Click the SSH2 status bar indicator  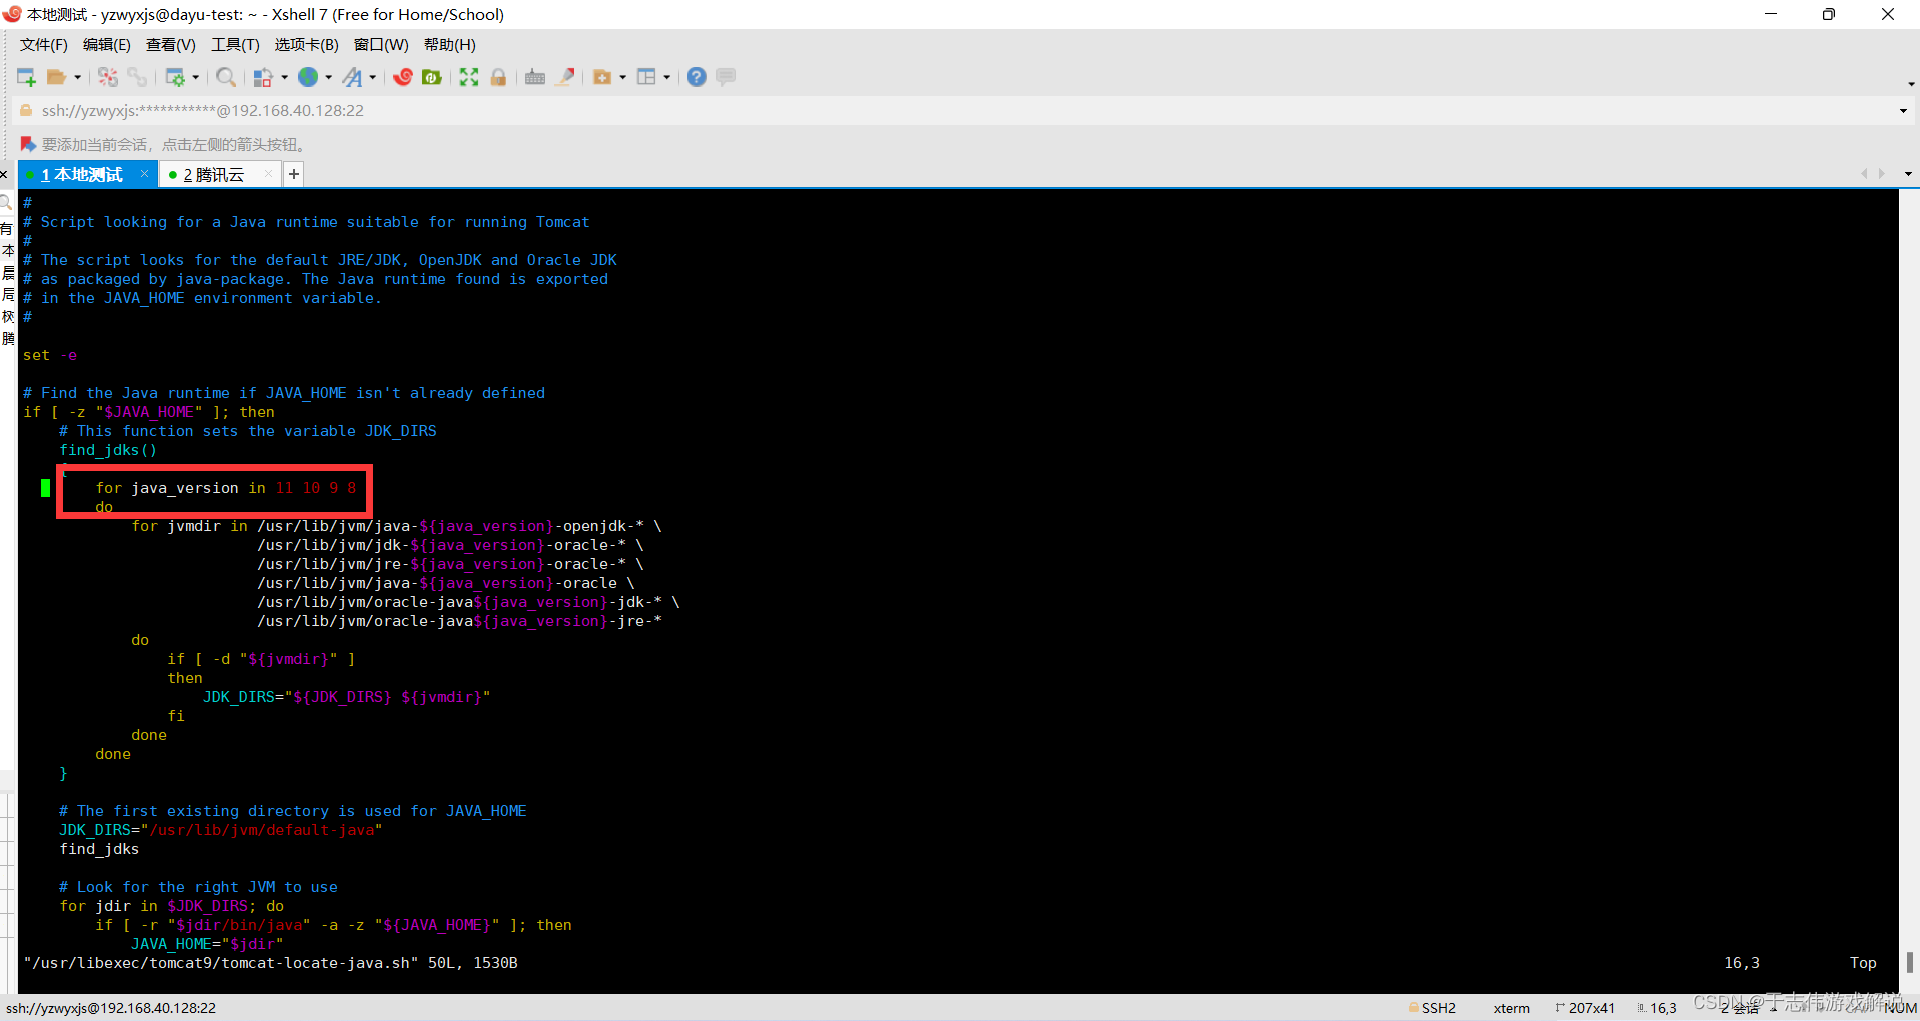coord(1432,1008)
